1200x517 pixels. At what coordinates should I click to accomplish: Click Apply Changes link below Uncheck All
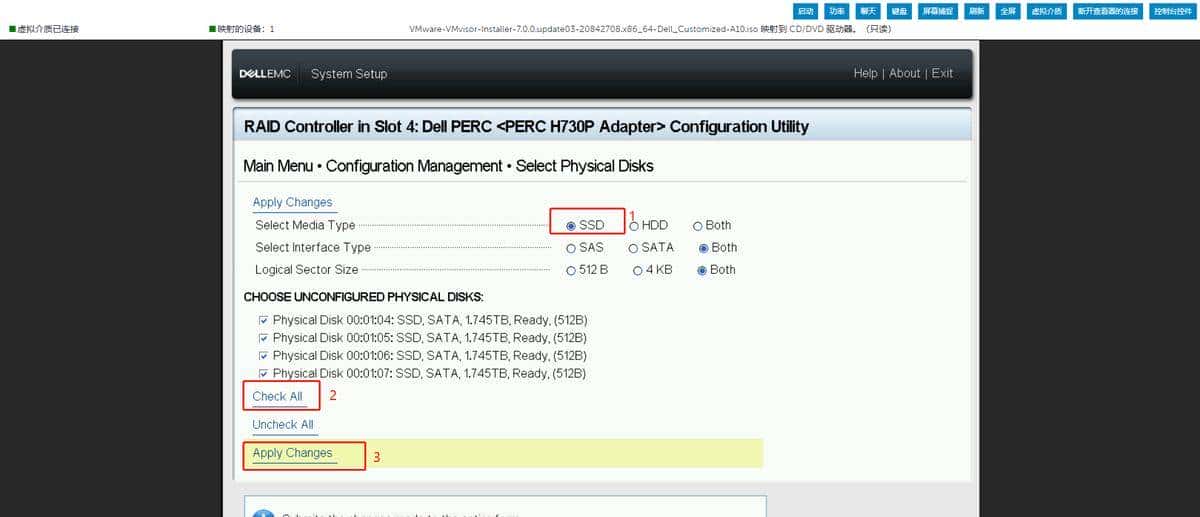292,453
